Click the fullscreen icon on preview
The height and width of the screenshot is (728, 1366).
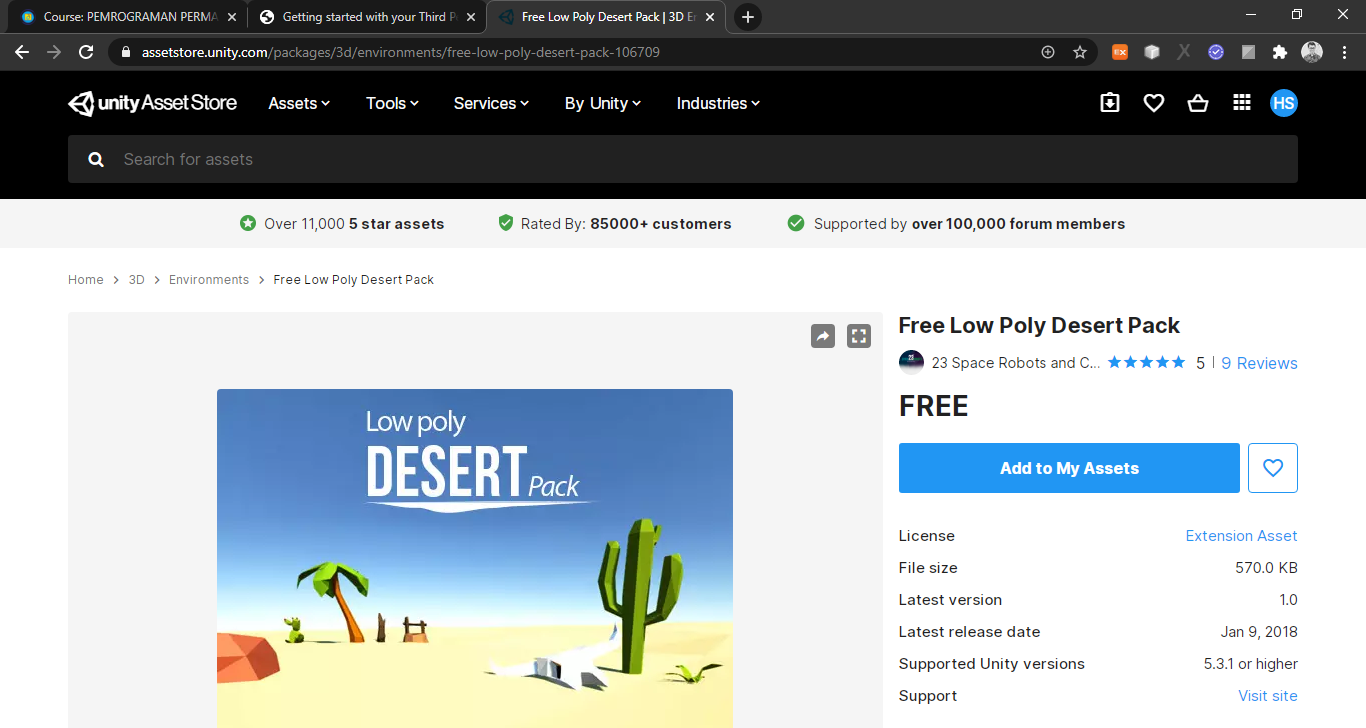pos(859,336)
